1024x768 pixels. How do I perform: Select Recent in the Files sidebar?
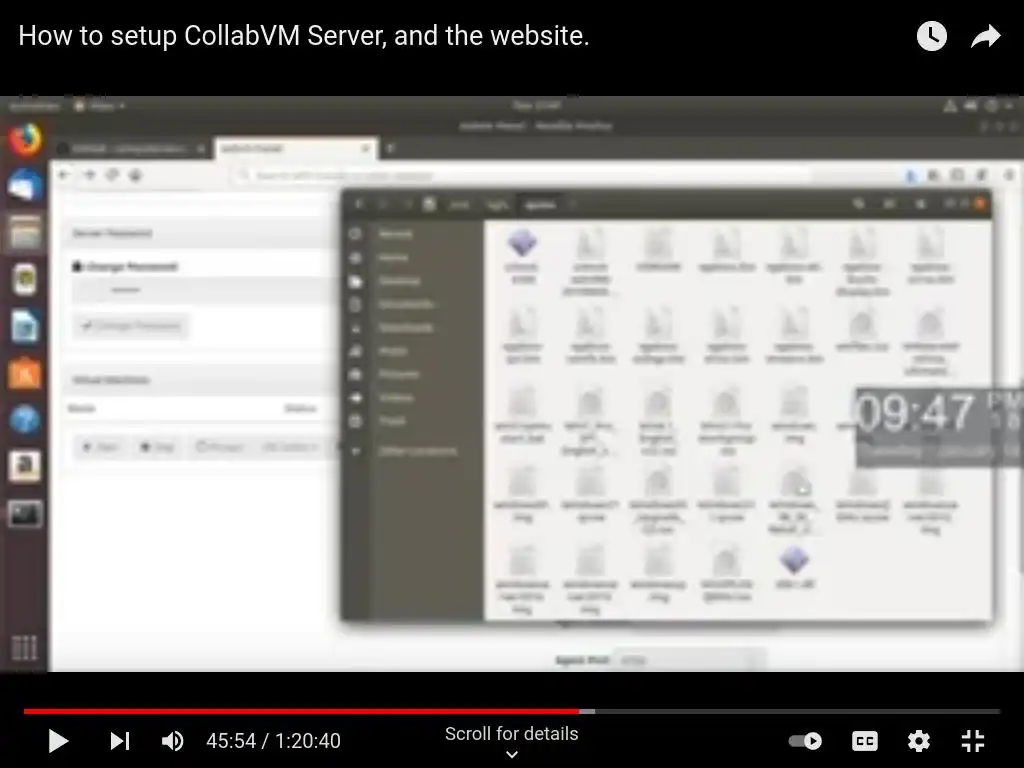coord(395,234)
